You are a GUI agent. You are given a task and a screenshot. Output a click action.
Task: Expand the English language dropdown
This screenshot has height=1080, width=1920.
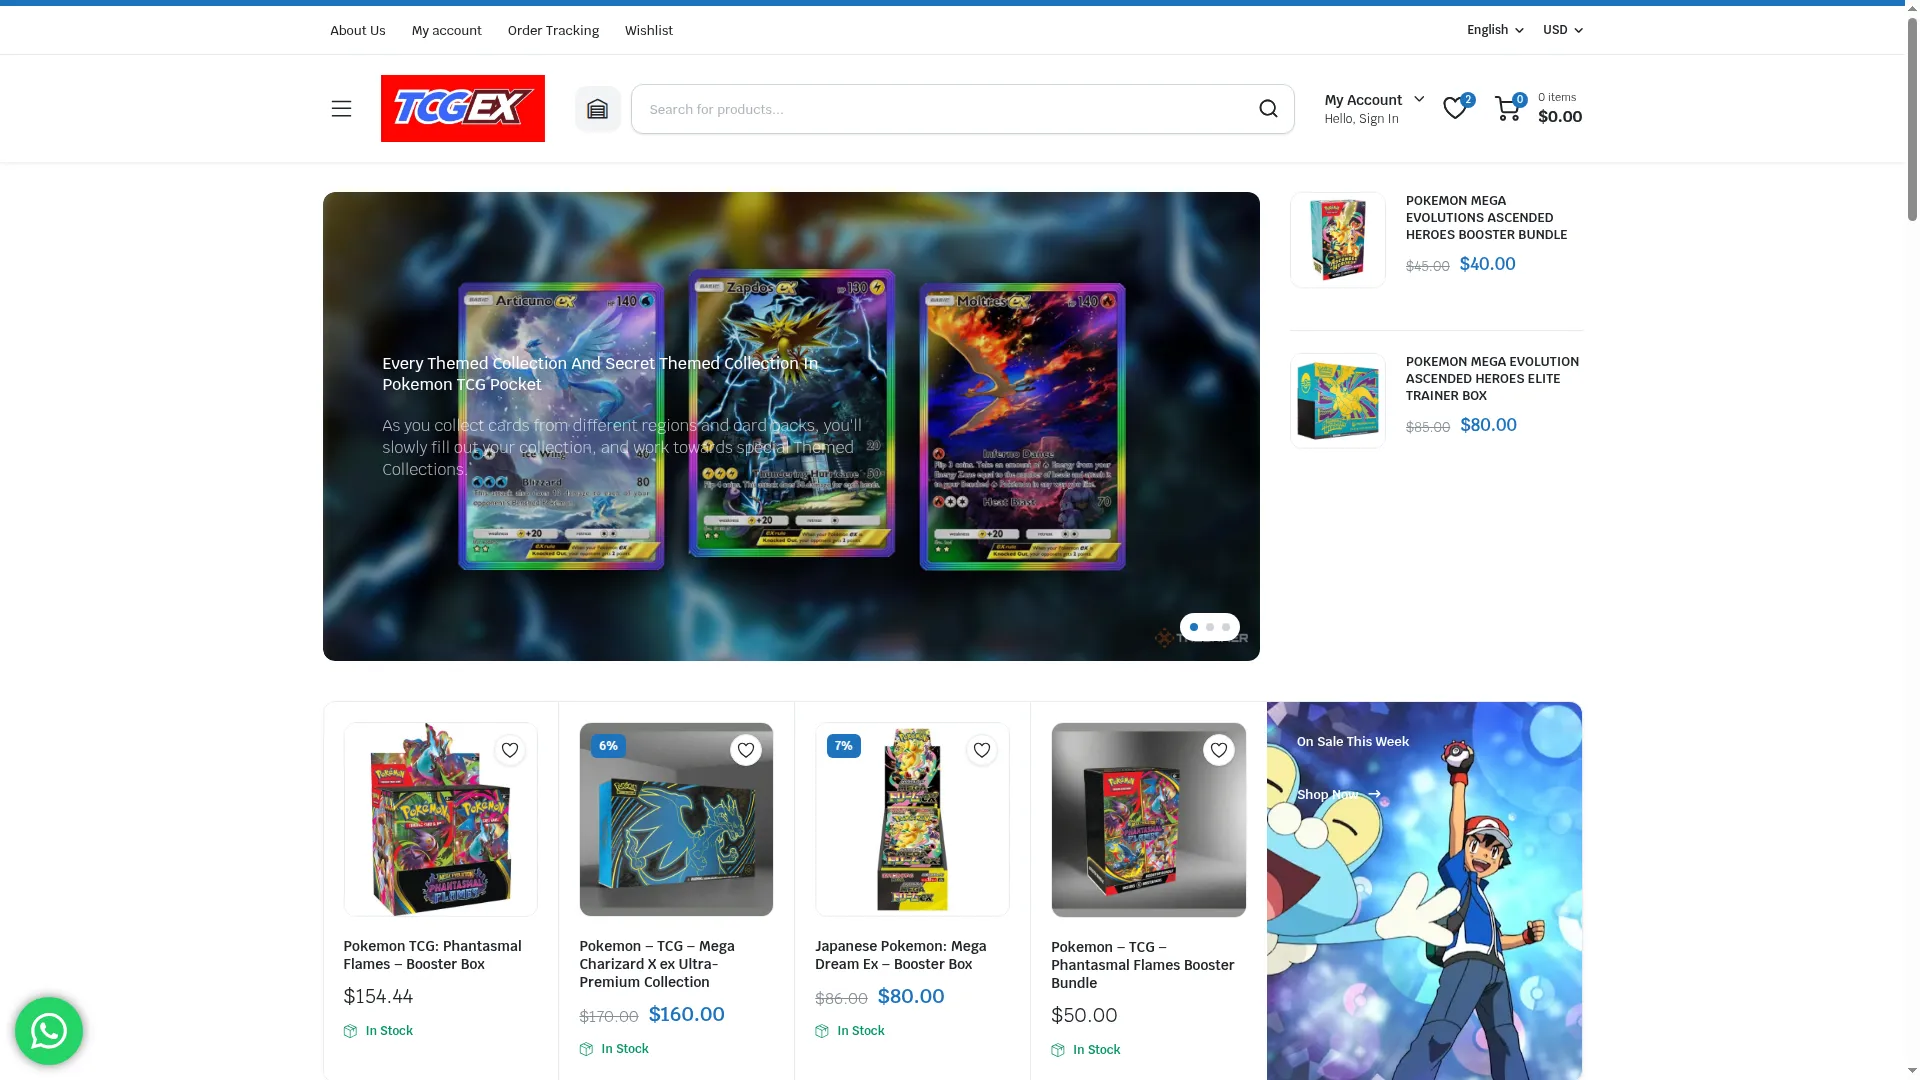pos(1495,30)
